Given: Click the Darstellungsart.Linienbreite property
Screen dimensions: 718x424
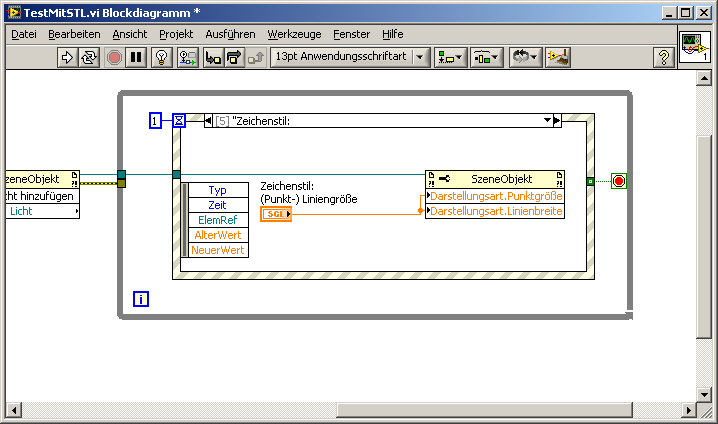Looking at the screenshot, I should click(495, 211).
